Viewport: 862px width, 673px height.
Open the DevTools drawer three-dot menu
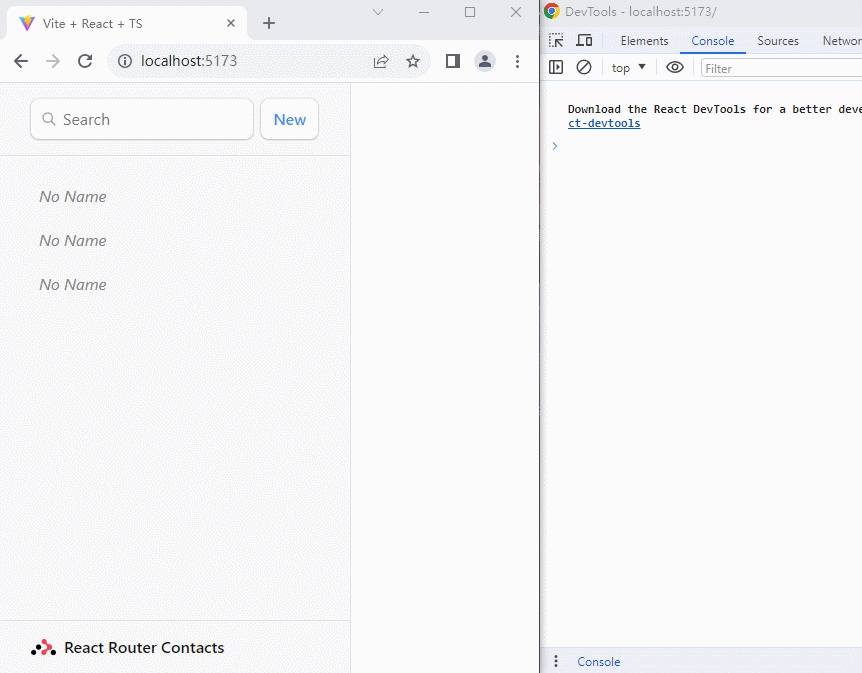tap(556, 661)
